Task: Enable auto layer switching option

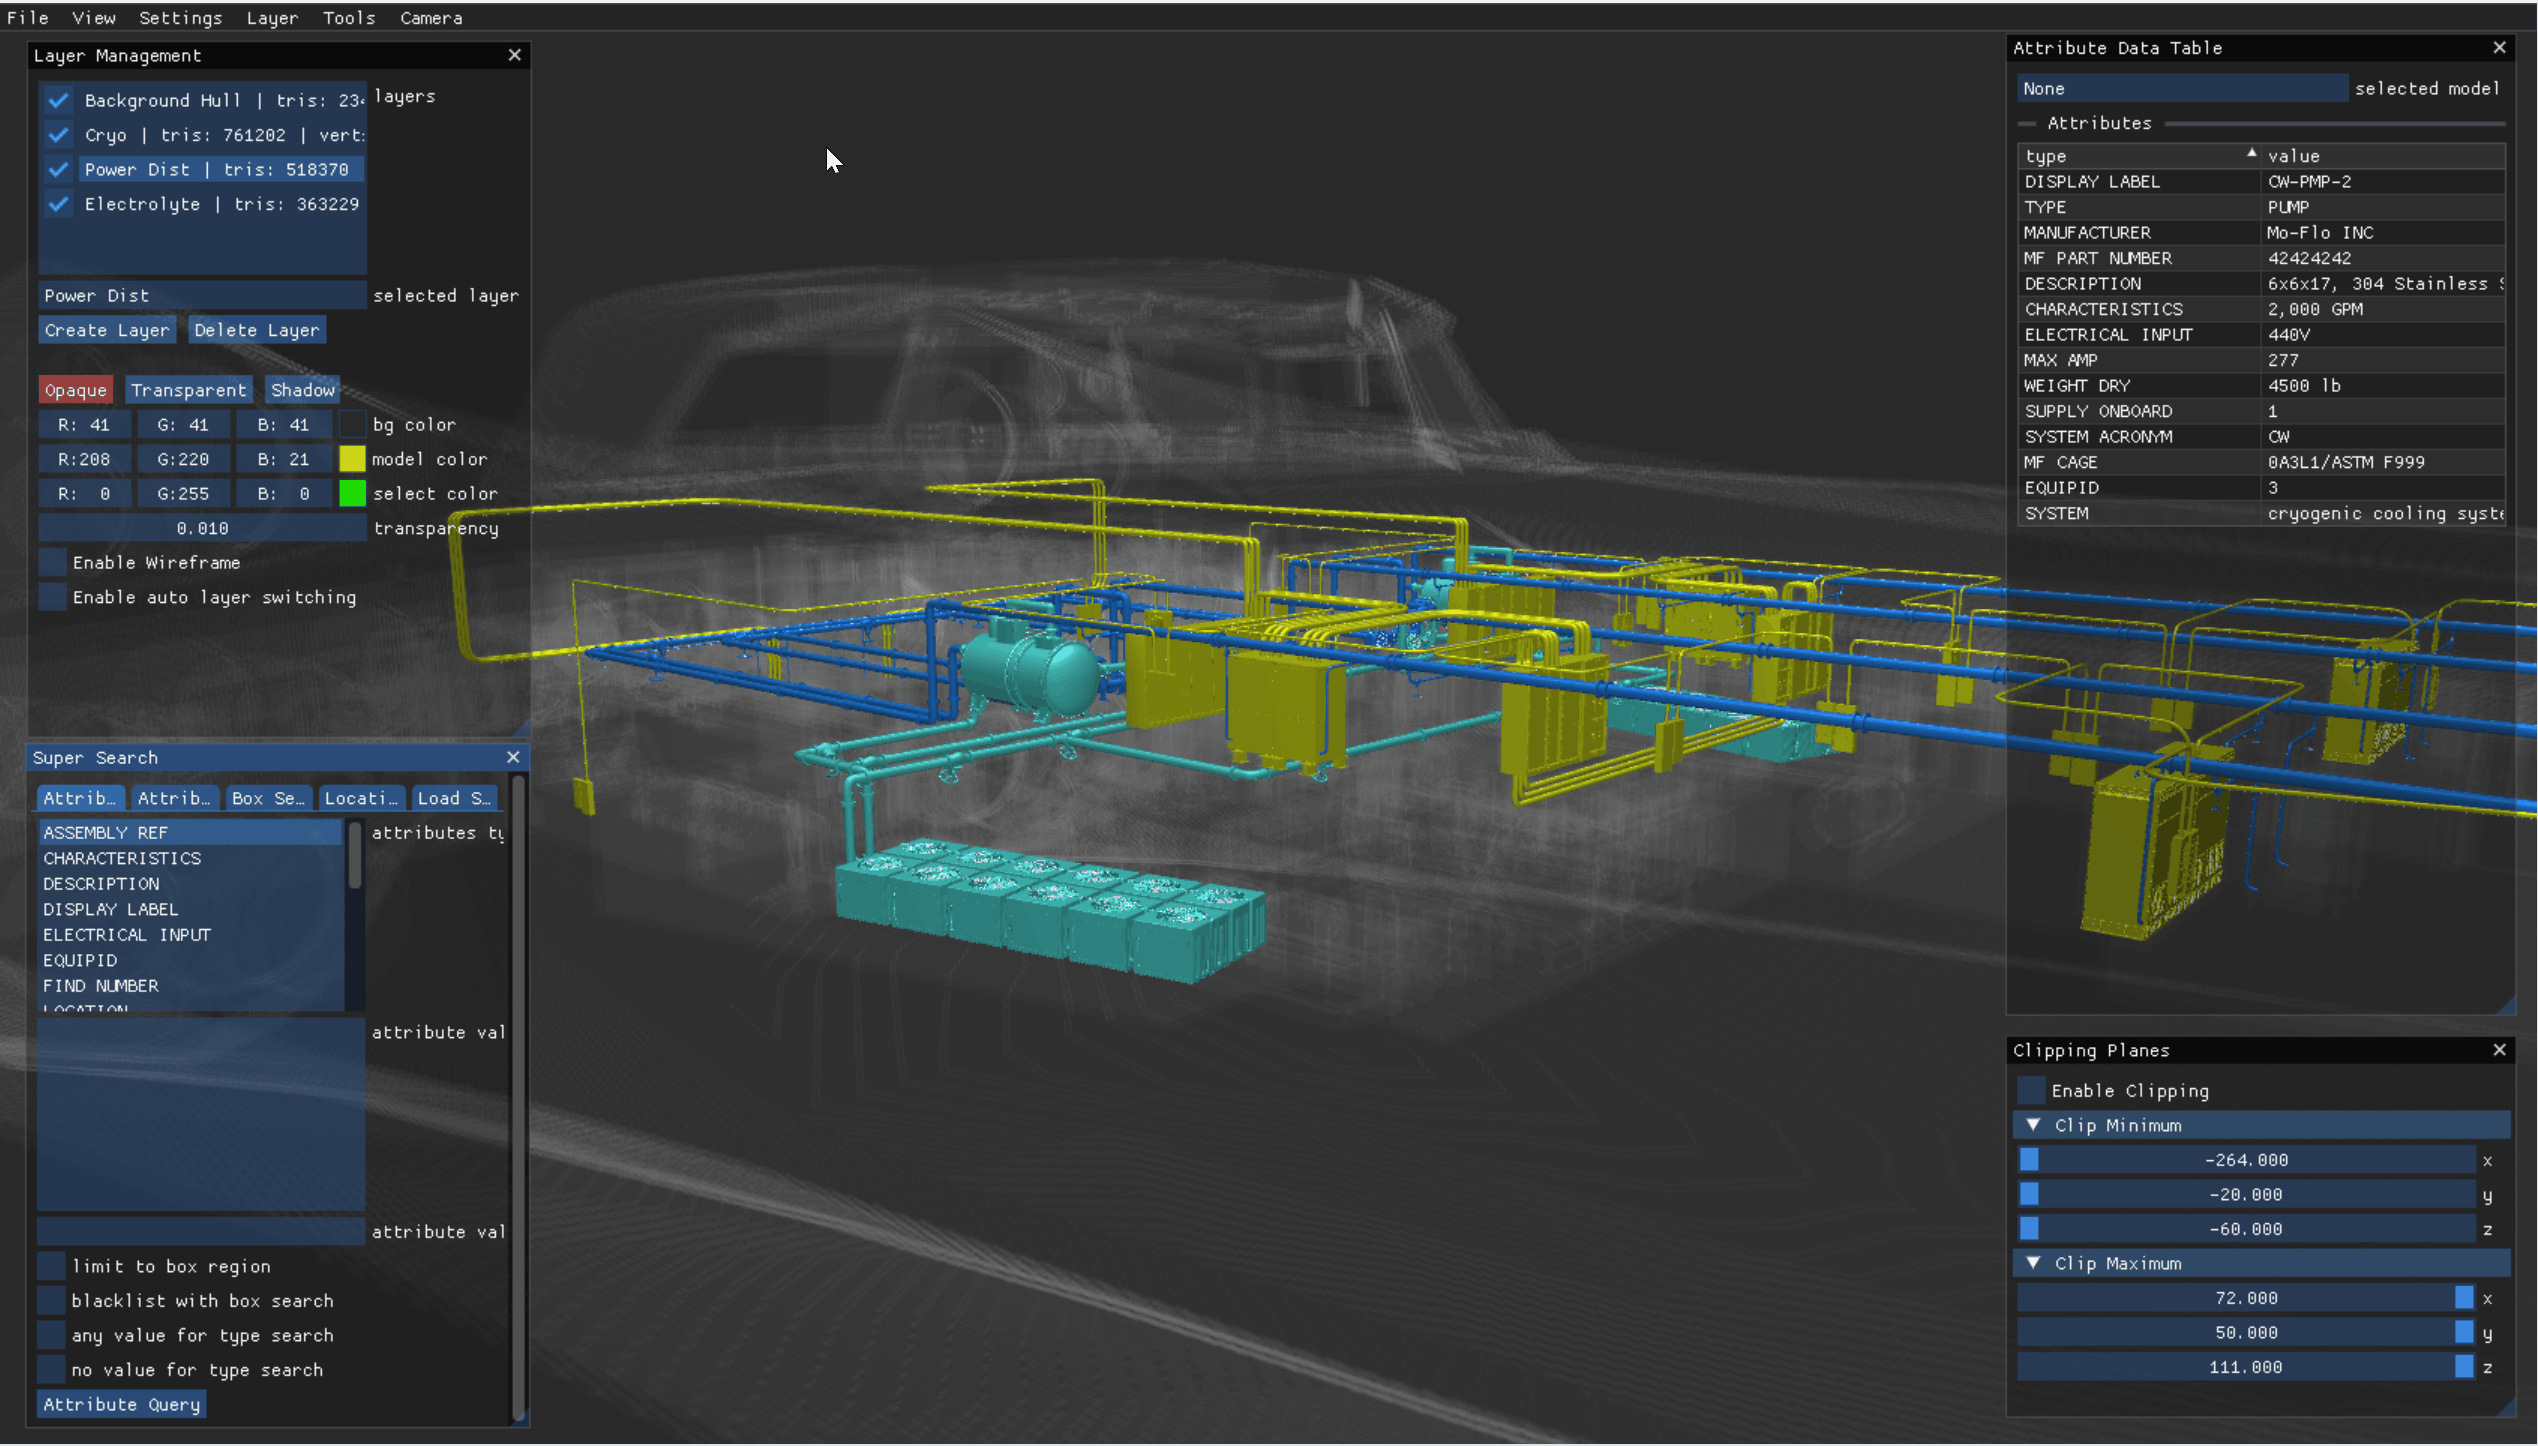Action: tap(51, 596)
